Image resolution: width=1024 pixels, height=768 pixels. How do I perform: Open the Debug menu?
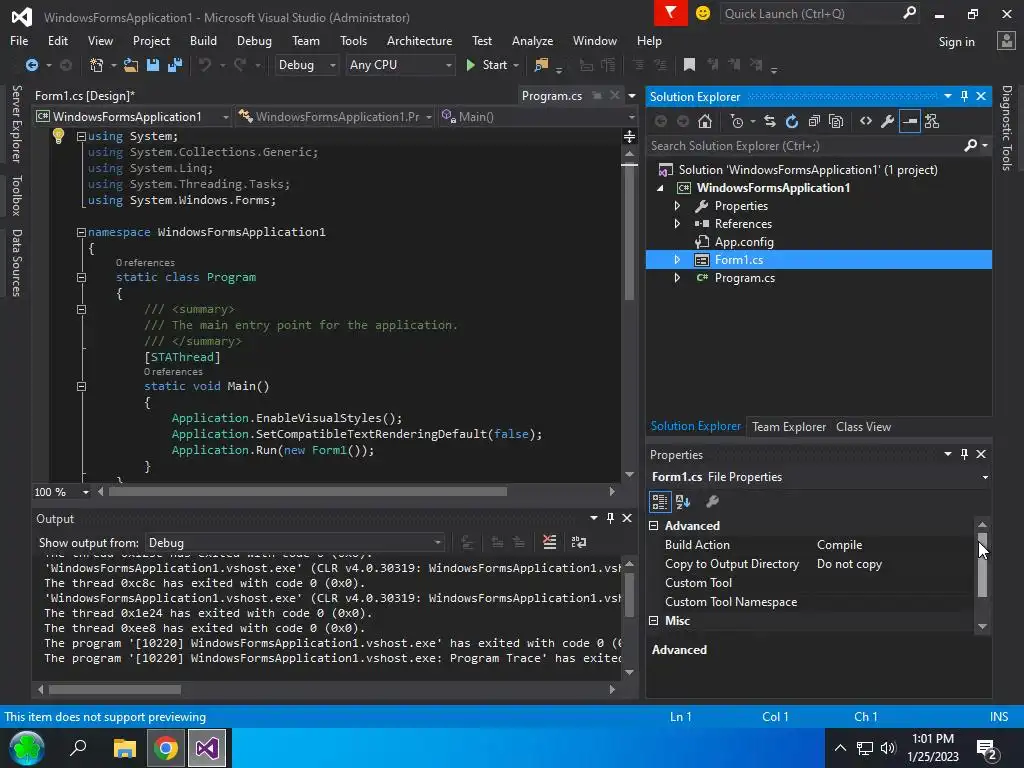click(254, 40)
